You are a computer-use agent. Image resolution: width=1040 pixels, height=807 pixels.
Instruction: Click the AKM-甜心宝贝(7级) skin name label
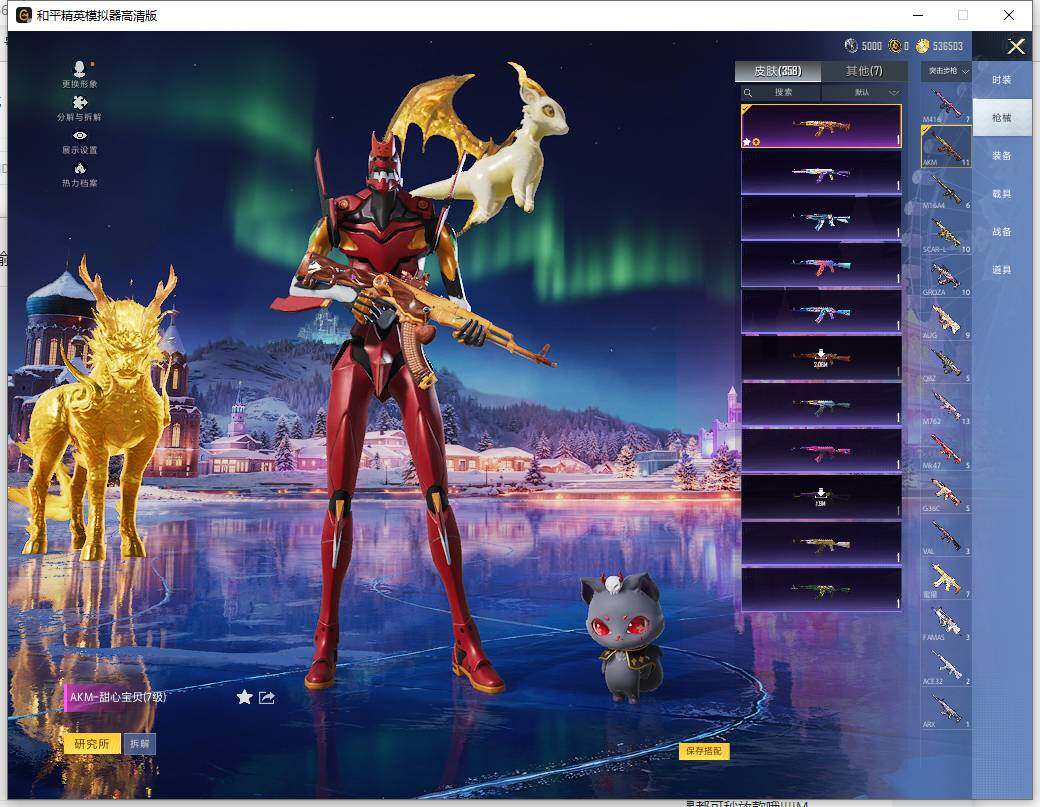(x=117, y=697)
